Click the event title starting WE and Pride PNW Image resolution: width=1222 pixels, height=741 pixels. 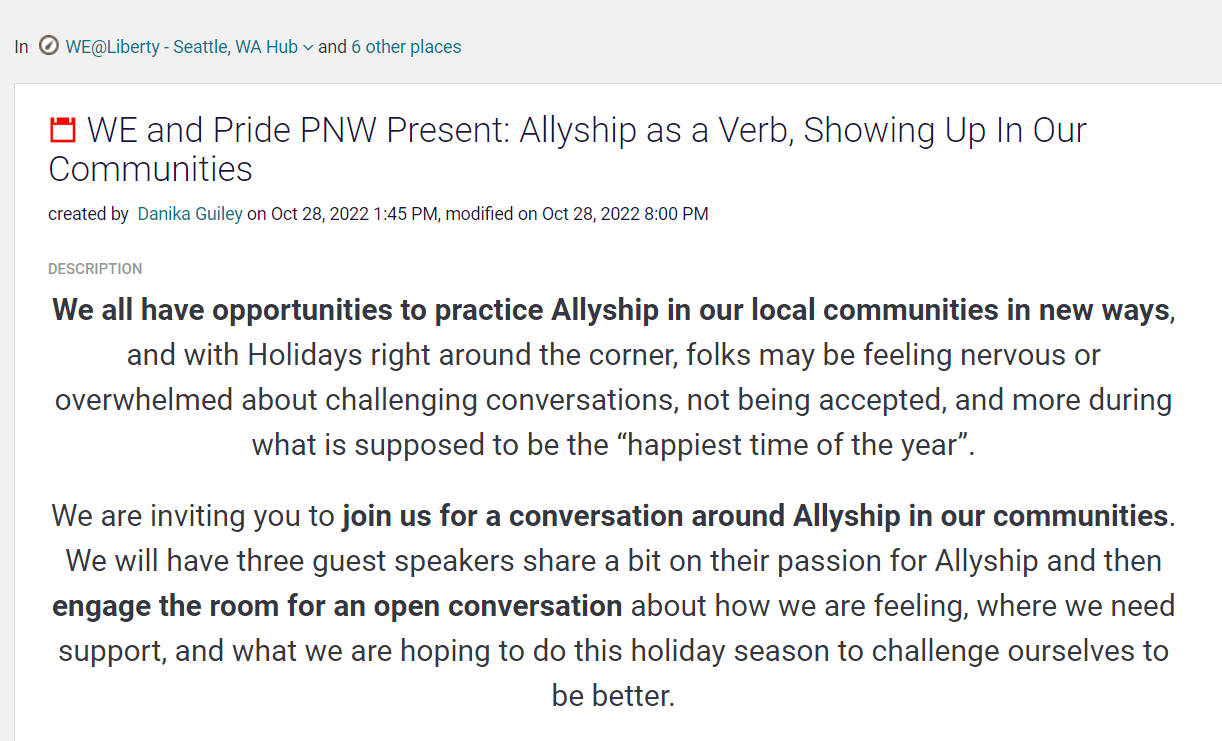(567, 149)
